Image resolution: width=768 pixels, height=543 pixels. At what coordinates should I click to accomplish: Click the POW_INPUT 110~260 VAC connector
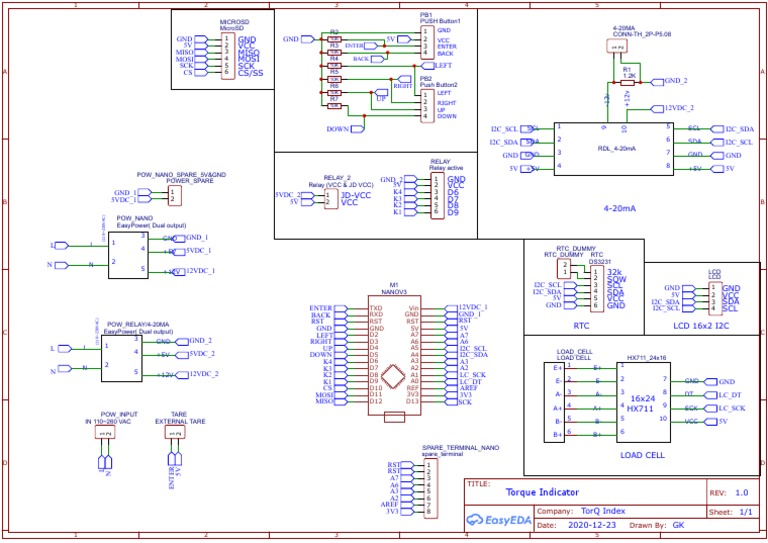106,435
